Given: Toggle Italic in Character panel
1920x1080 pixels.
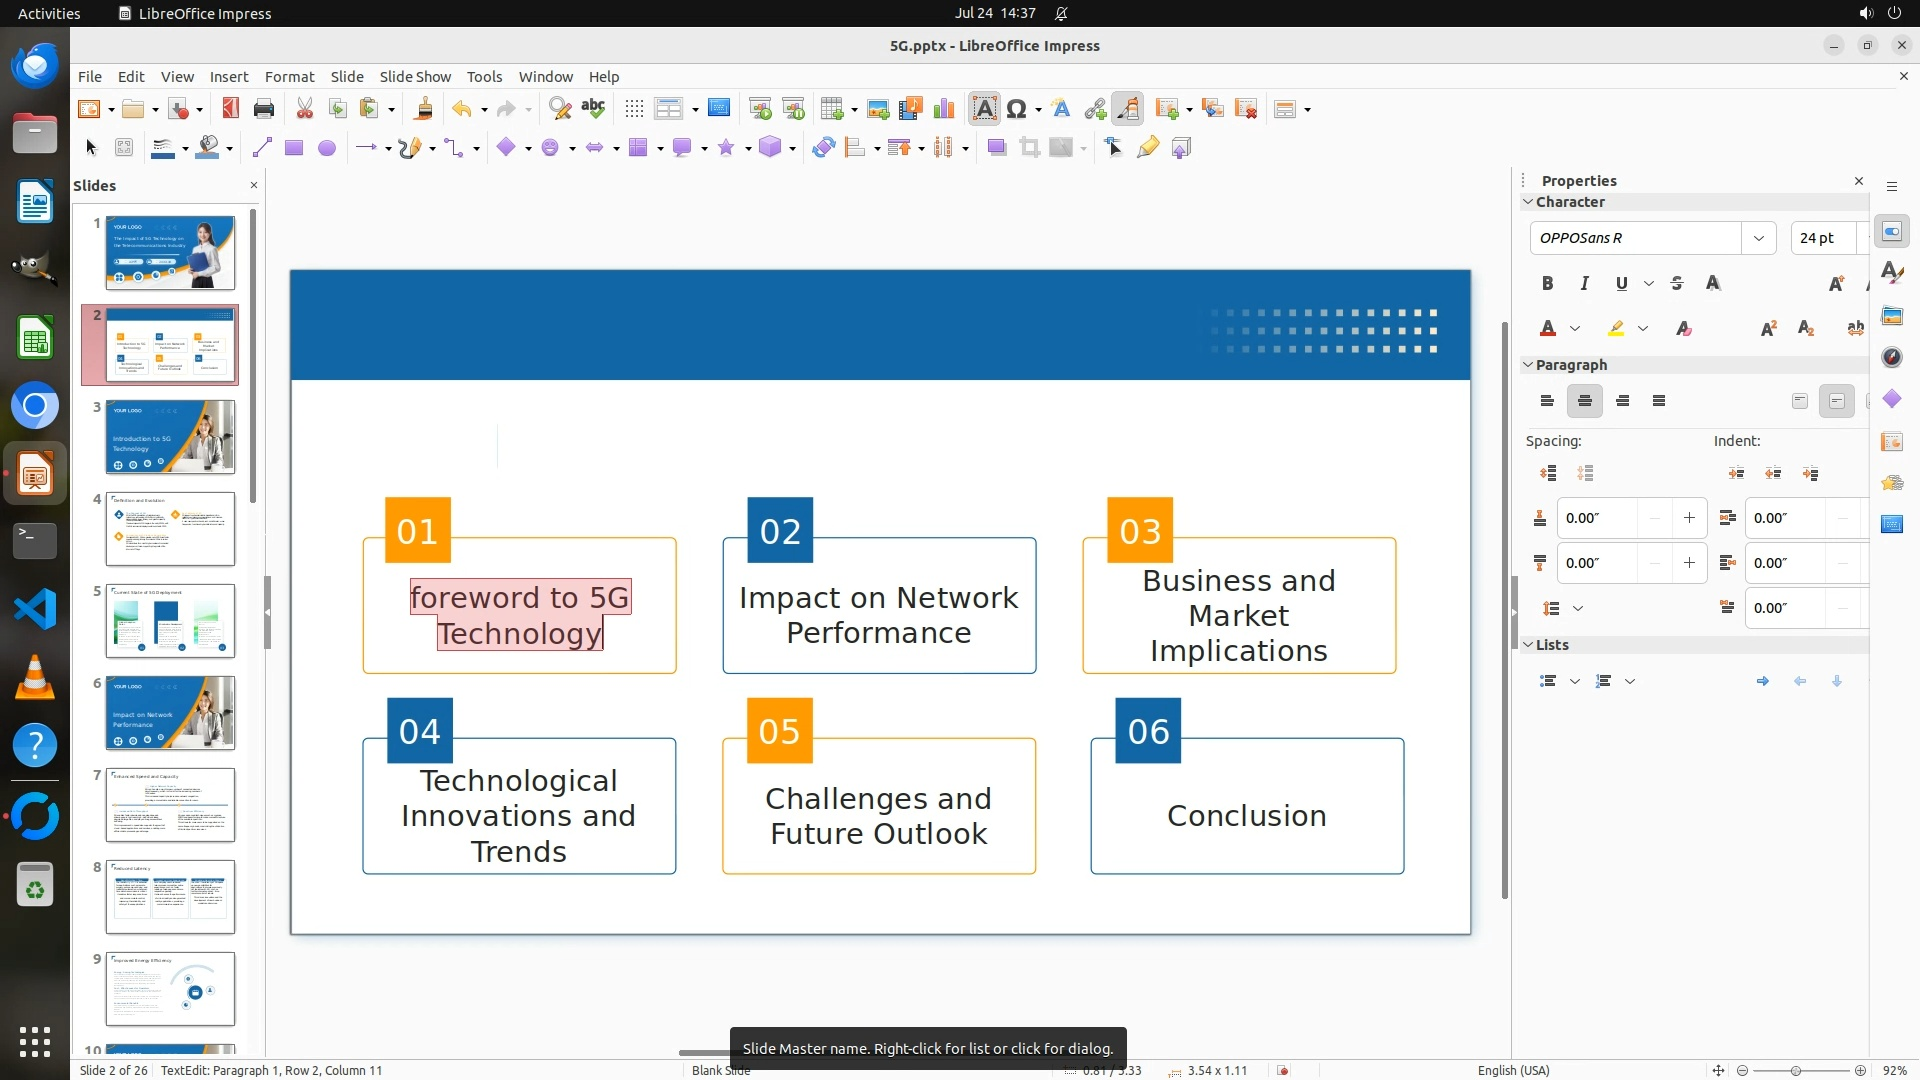Looking at the screenshot, I should pyautogui.click(x=1584, y=283).
